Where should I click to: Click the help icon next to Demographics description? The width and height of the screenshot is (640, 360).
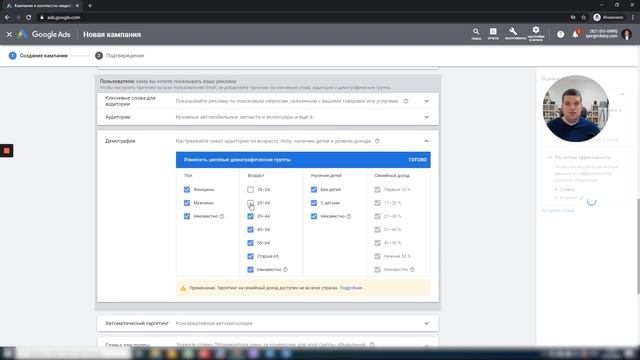click(x=377, y=141)
